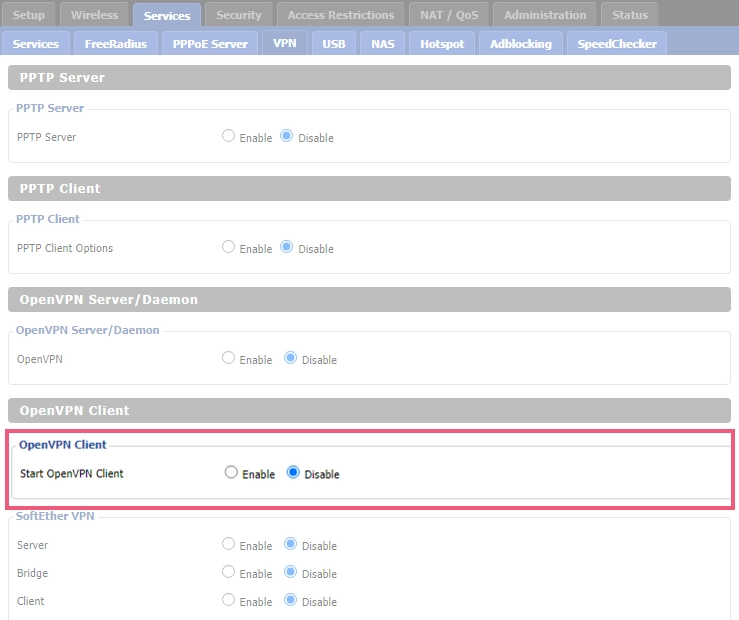The image size is (739, 620).
Task: Select Disable for PPTP Server
Action: click(287, 136)
